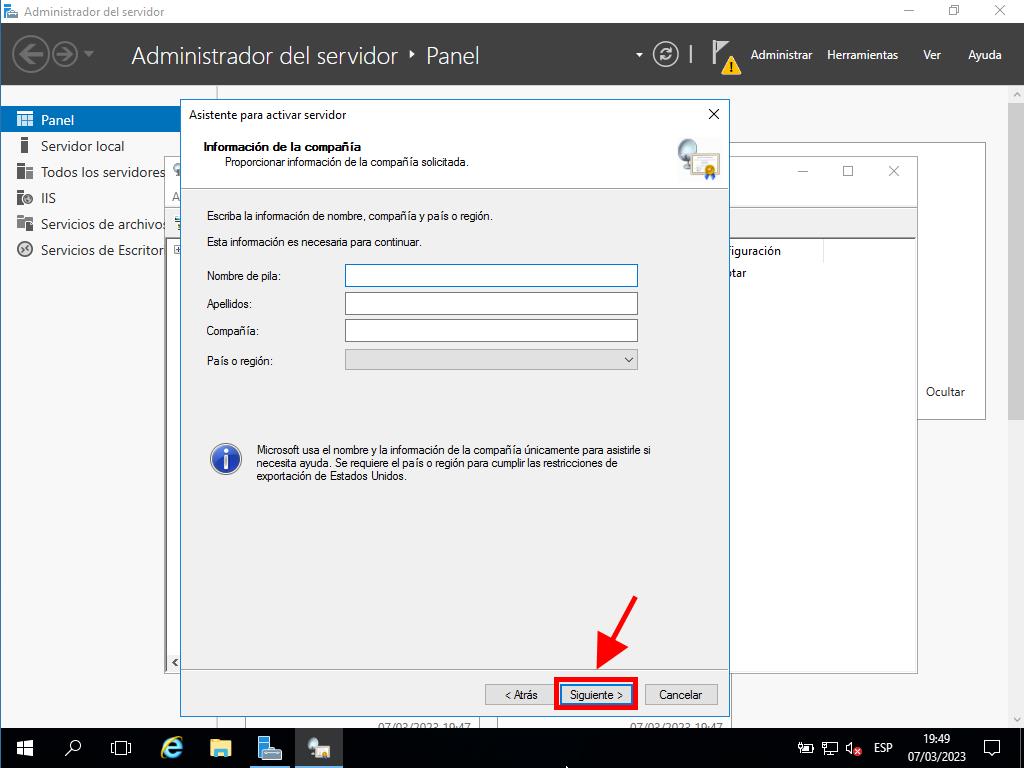Select Servidor local in the sidebar

click(82, 146)
